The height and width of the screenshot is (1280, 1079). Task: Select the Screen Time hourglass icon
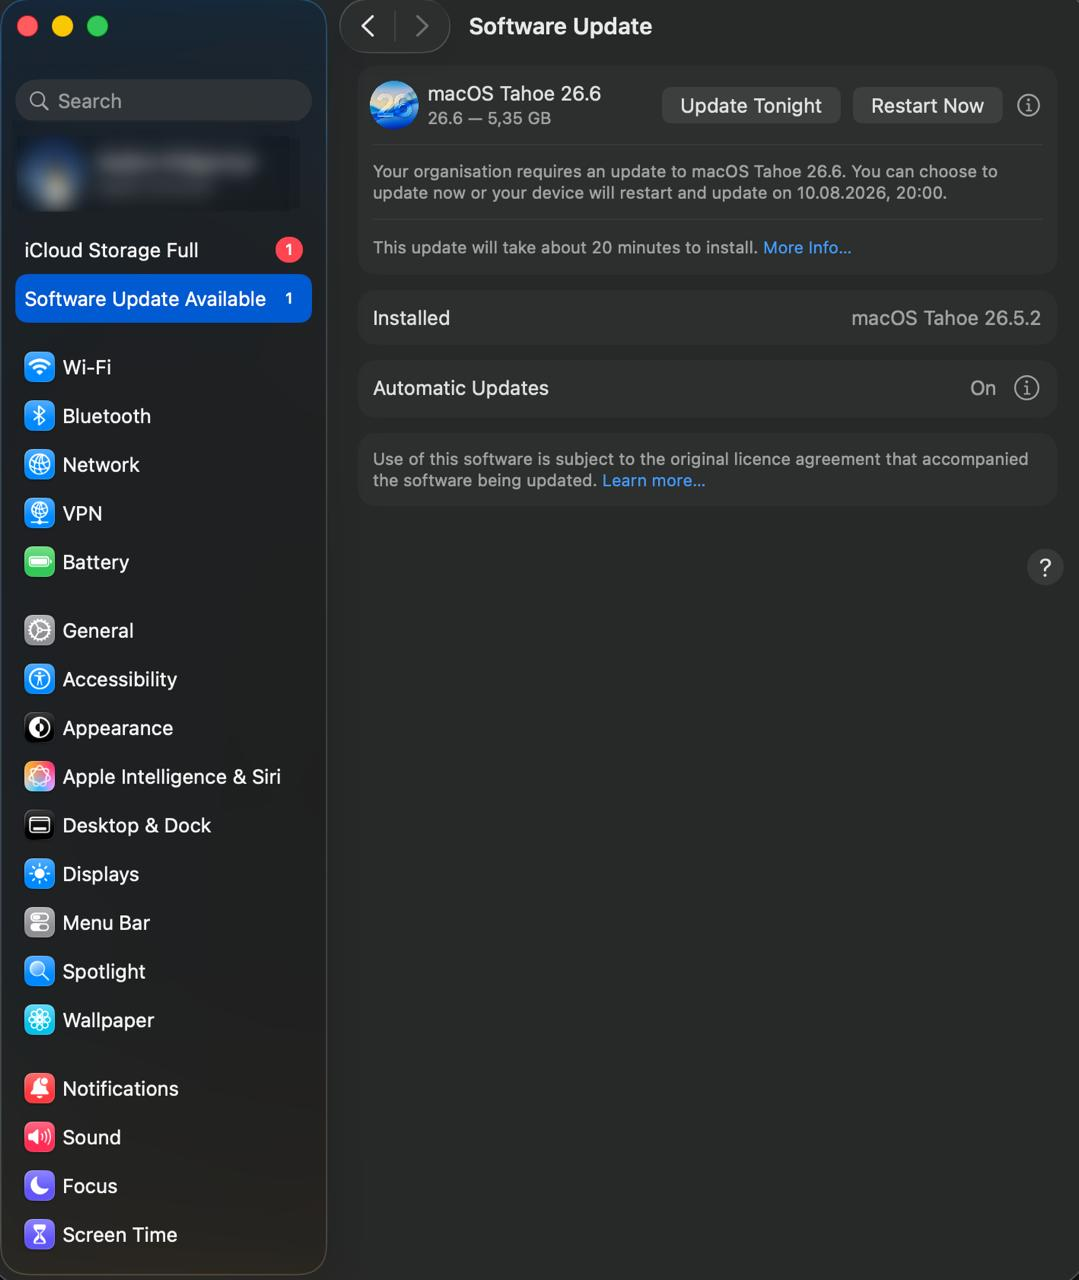(x=39, y=1234)
